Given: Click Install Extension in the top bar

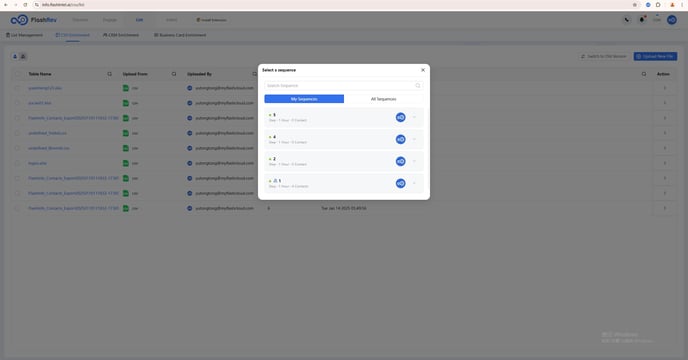Looking at the screenshot, I should click(211, 20).
